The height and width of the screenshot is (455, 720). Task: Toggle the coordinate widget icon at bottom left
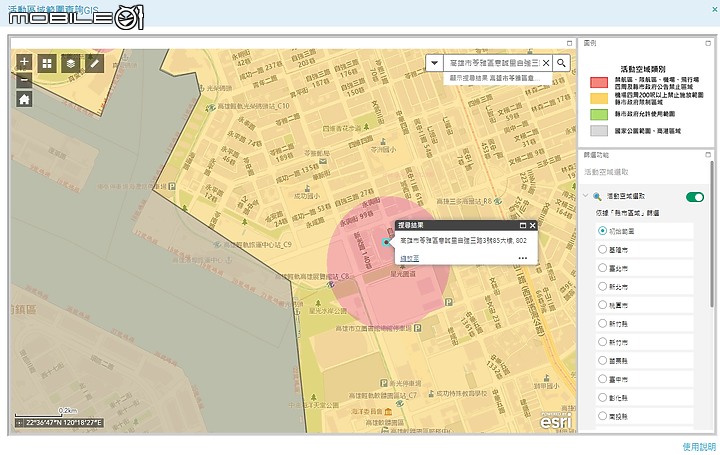coord(19,422)
